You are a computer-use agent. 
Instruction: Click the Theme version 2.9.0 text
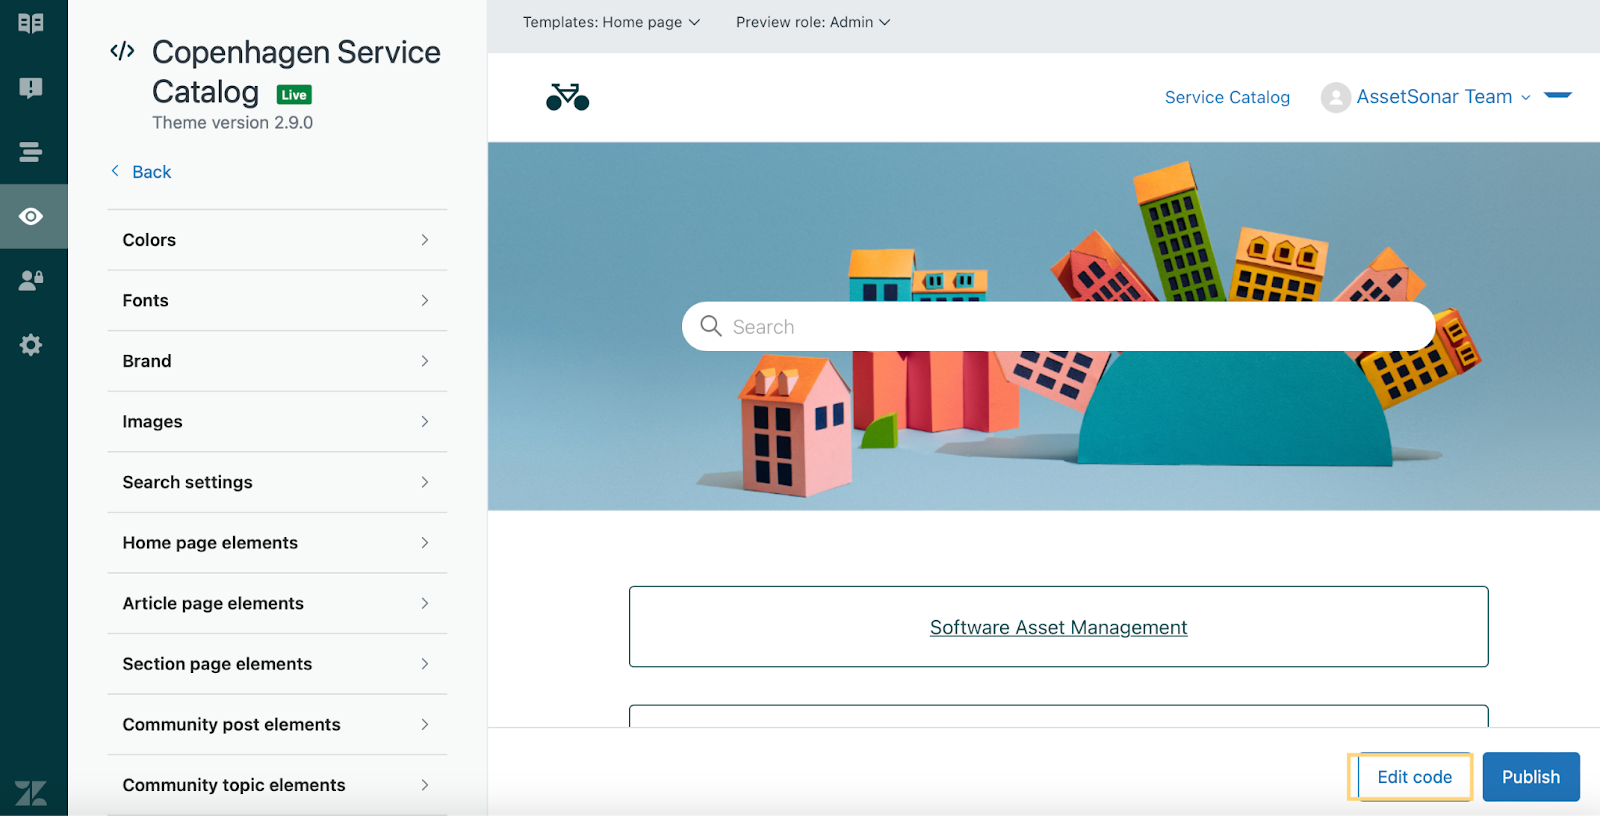233,123
